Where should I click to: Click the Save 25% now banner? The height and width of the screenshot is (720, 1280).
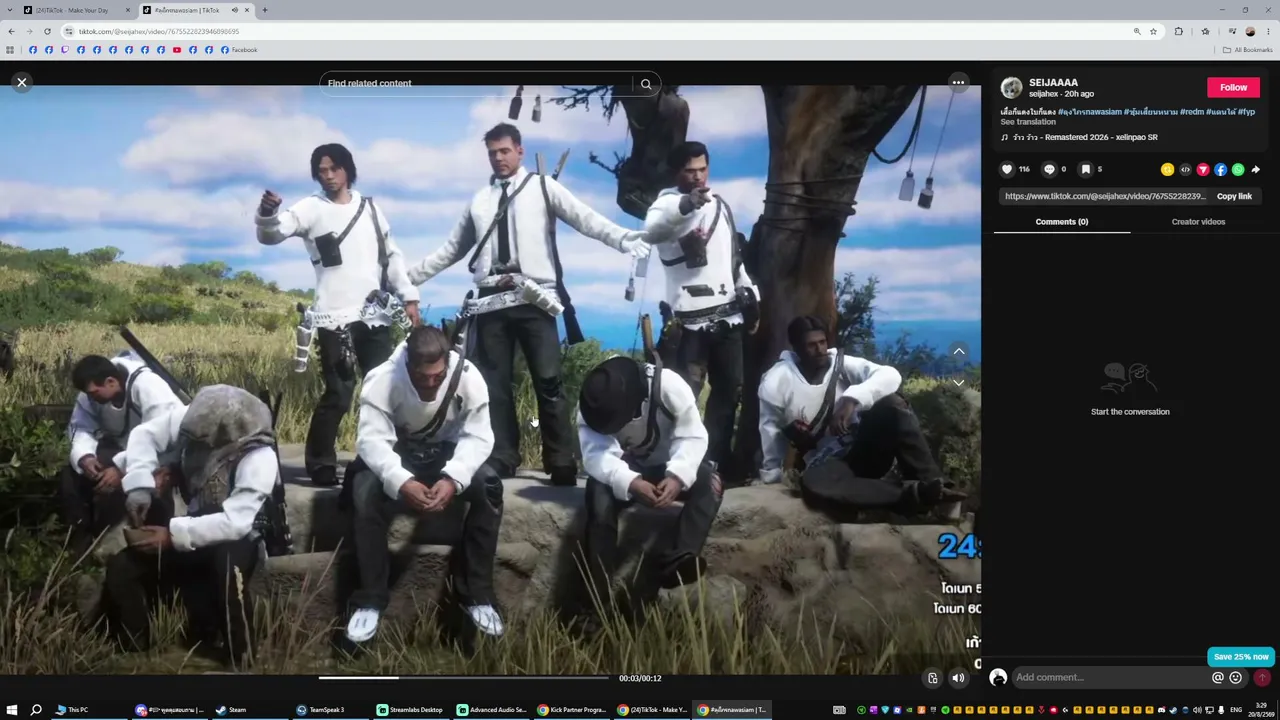[1241, 657]
